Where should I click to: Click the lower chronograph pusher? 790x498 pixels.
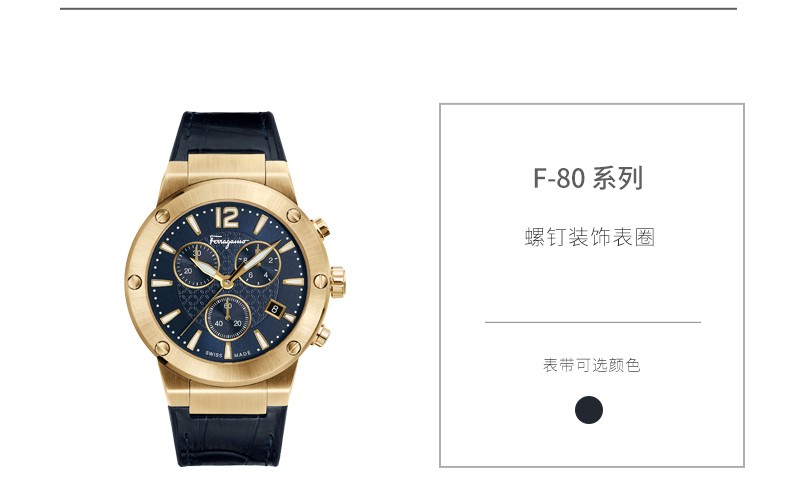pos(321,336)
